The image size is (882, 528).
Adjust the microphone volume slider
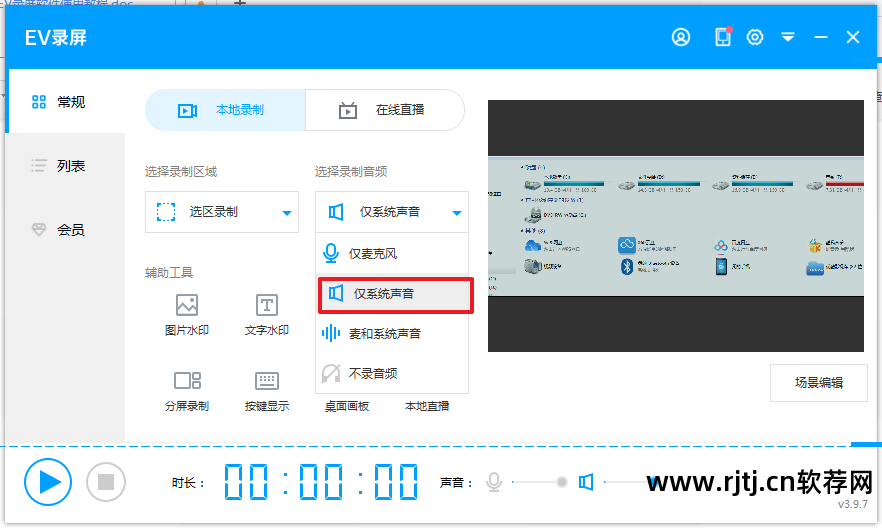click(x=540, y=482)
